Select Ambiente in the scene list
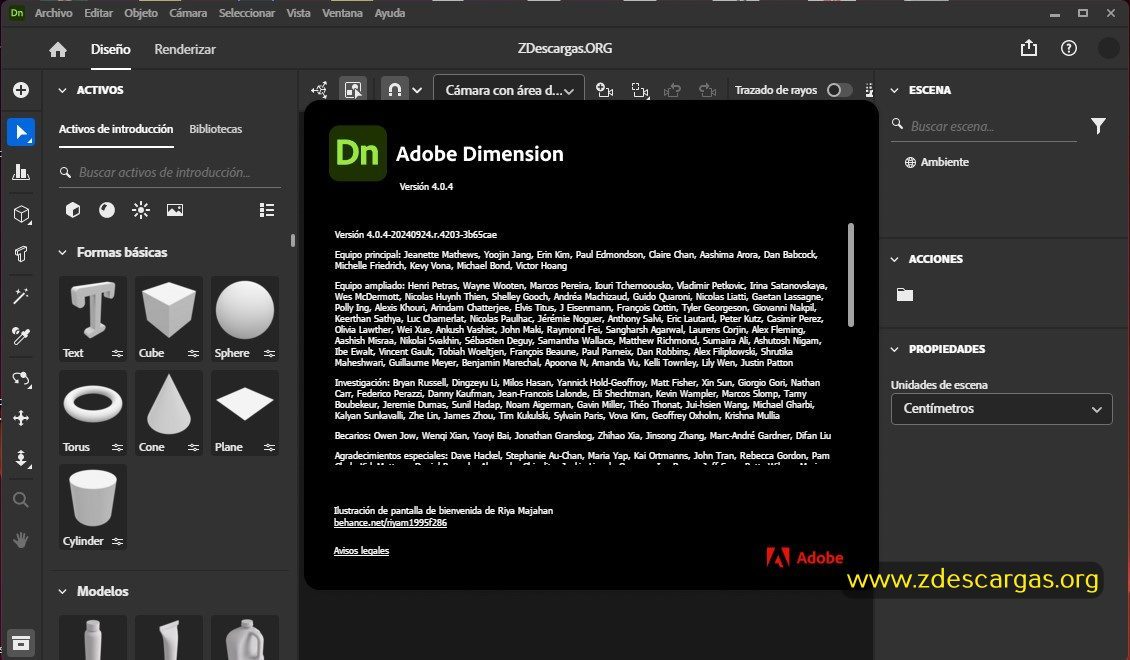Image resolution: width=1130 pixels, height=660 pixels. click(937, 162)
